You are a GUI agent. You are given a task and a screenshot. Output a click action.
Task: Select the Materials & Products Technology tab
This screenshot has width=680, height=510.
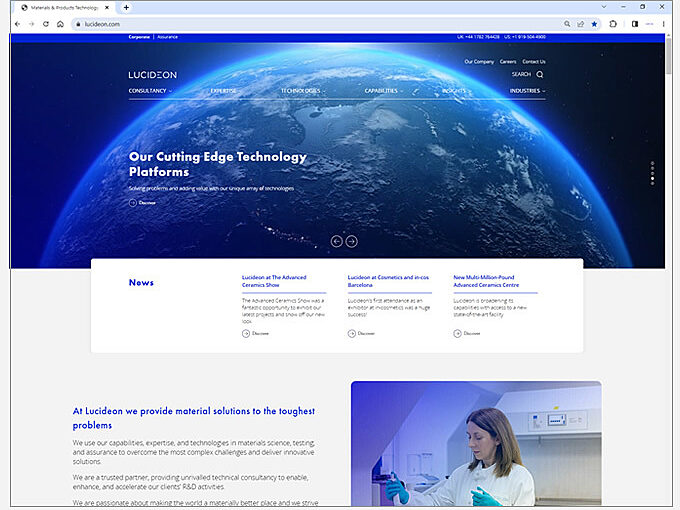click(x=64, y=7)
